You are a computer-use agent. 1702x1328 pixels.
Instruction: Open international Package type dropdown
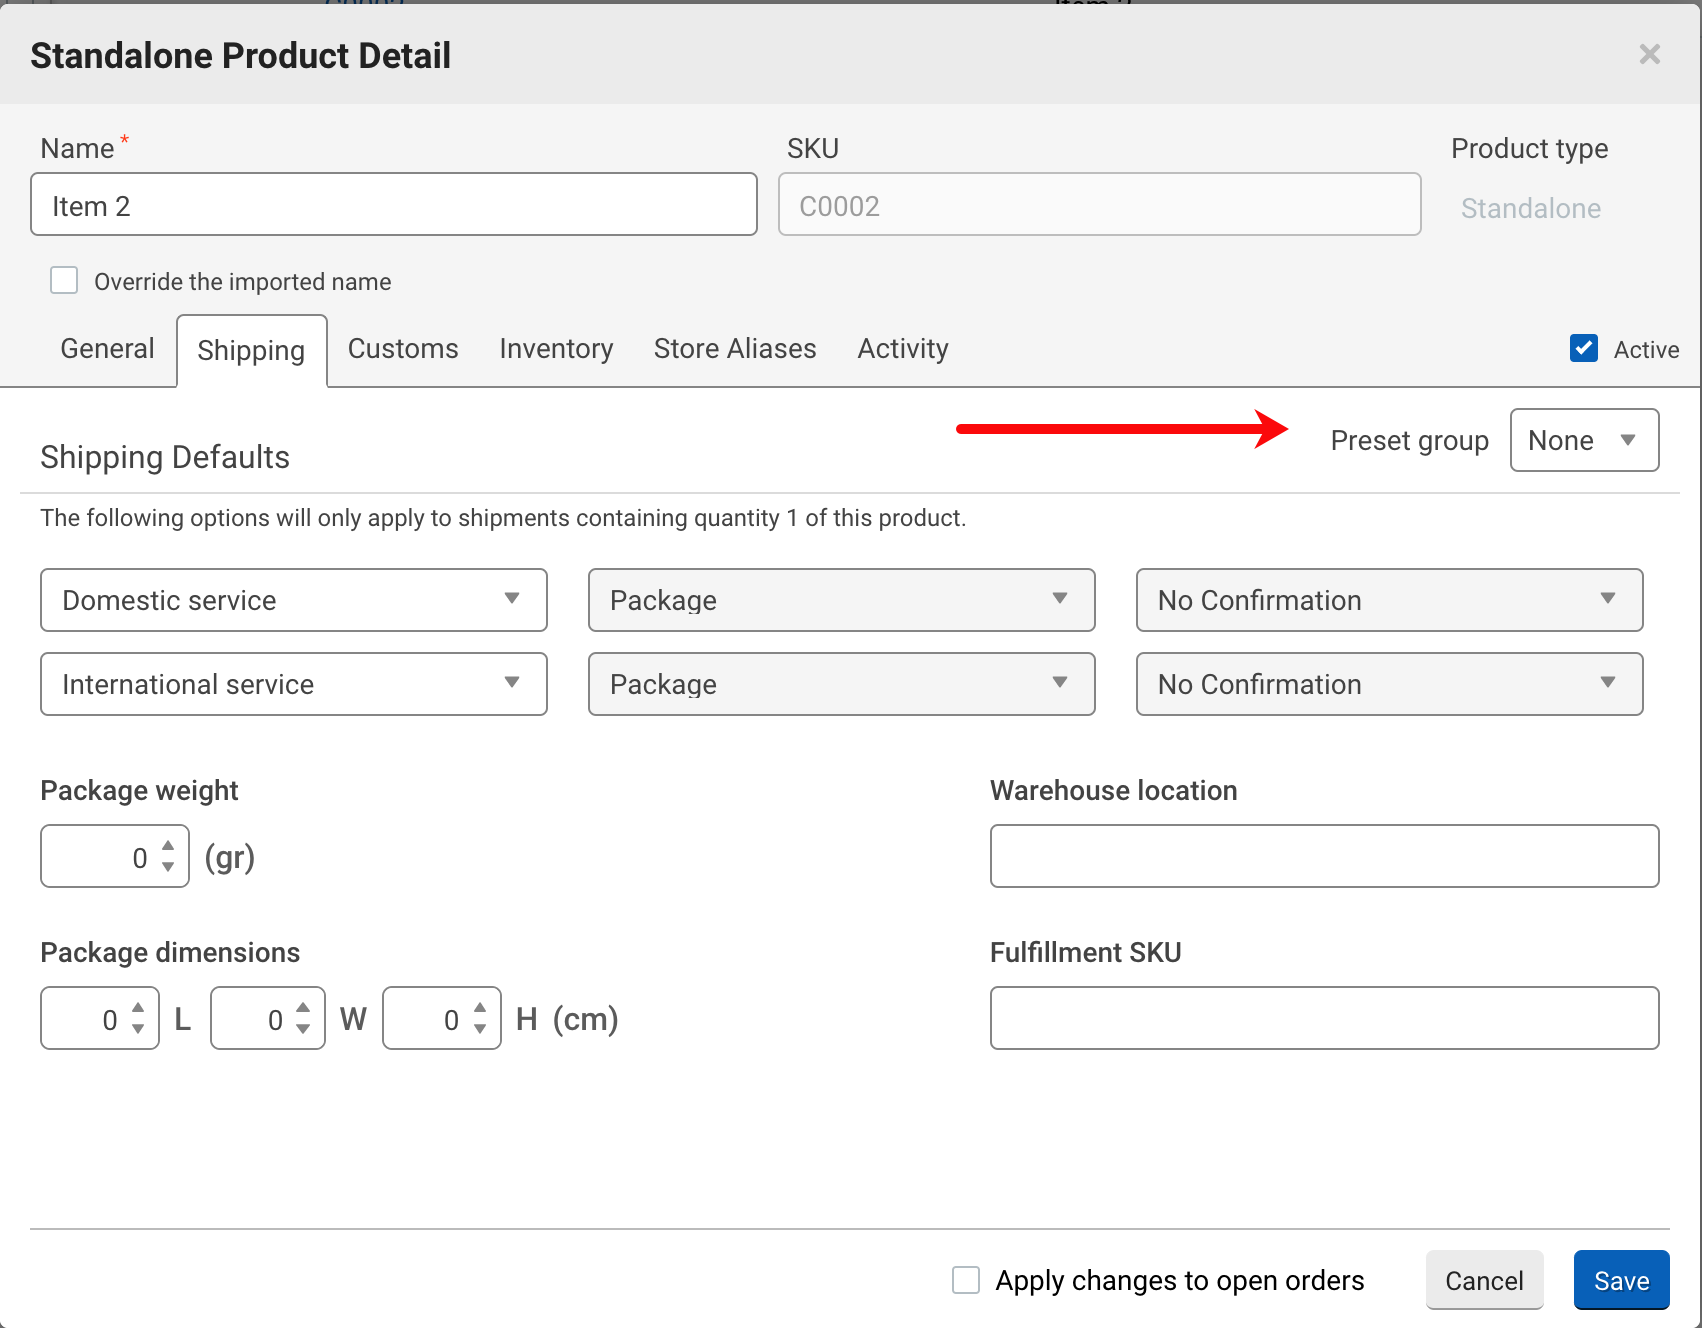(841, 684)
